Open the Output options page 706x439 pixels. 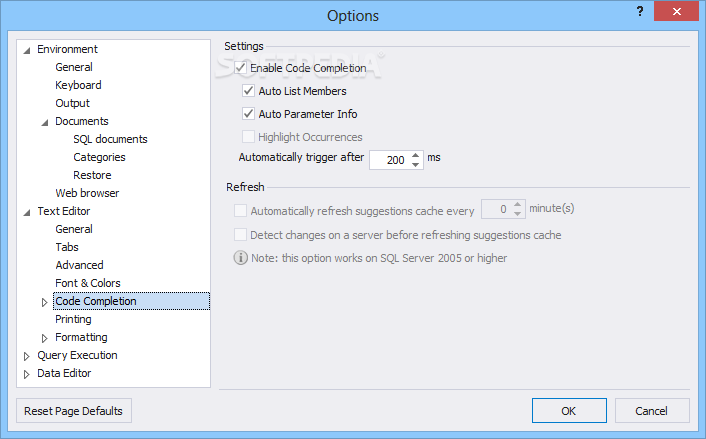point(72,103)
